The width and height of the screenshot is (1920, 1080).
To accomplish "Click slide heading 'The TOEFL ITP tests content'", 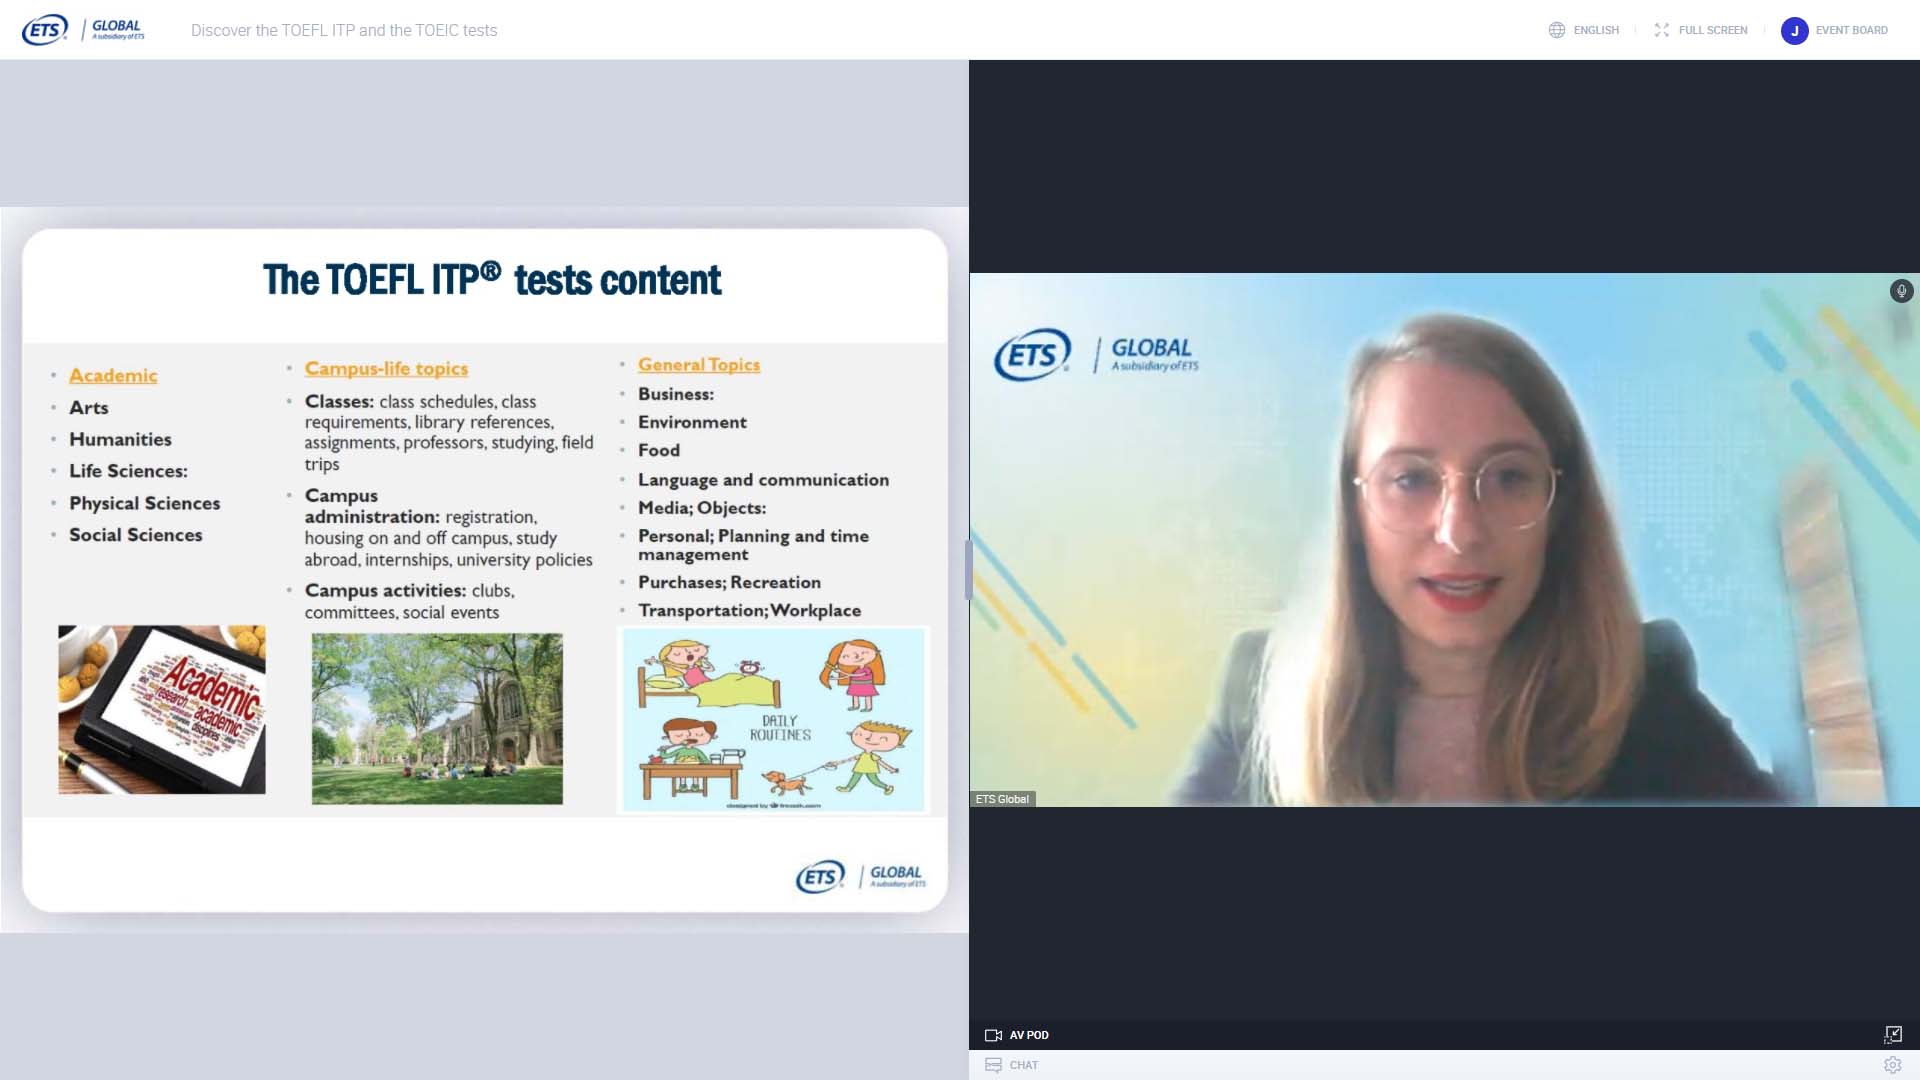I will [491, 280].
